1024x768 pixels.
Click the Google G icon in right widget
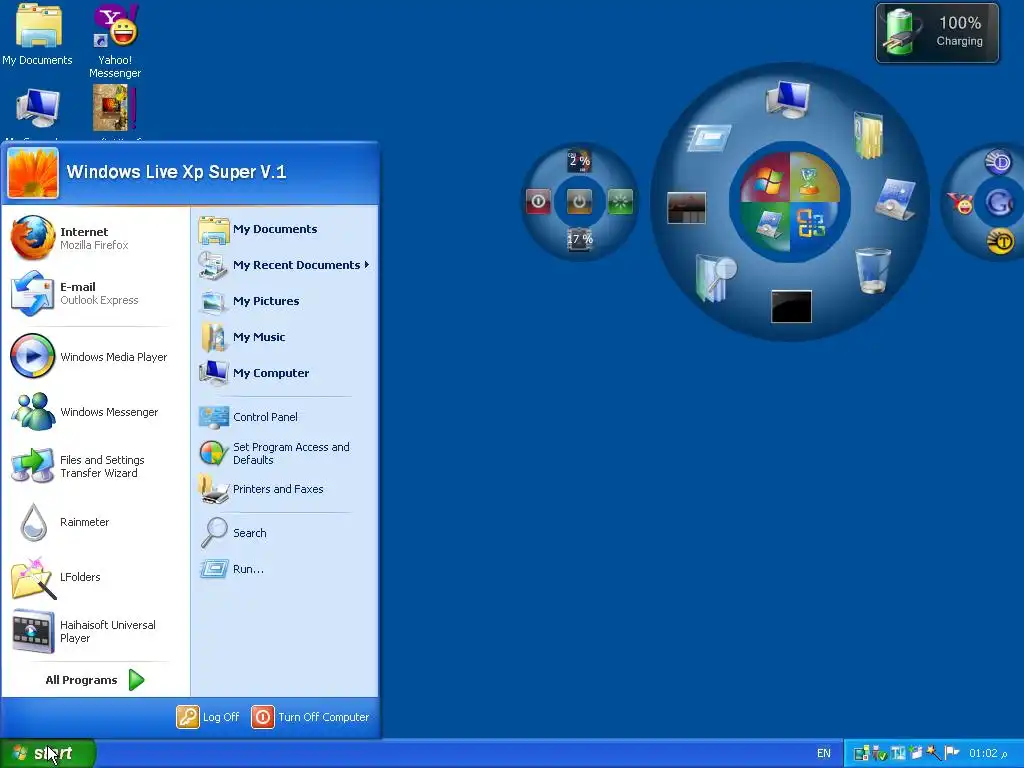tap(999, 202)
